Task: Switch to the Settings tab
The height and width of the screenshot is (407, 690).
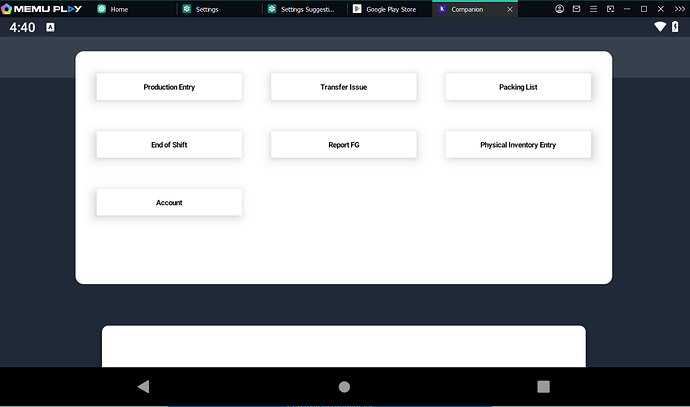Action: pos(219,9)
